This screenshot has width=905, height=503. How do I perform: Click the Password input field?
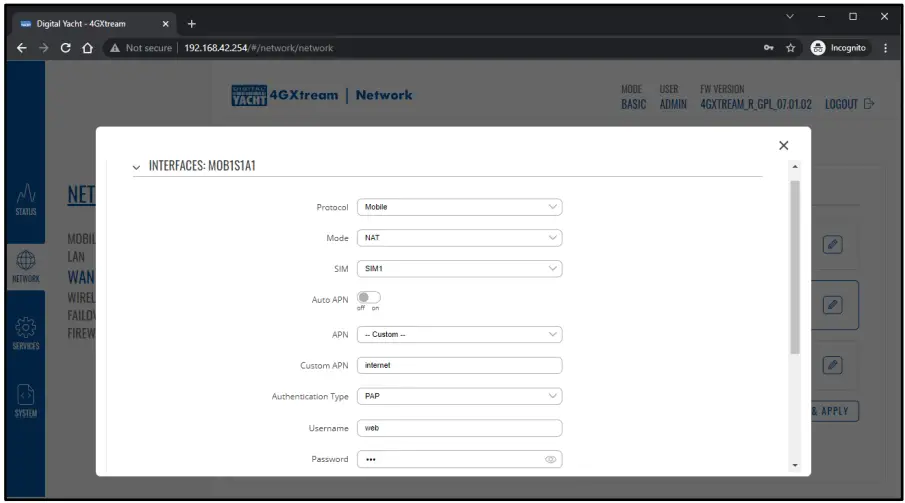coord(459,460)
